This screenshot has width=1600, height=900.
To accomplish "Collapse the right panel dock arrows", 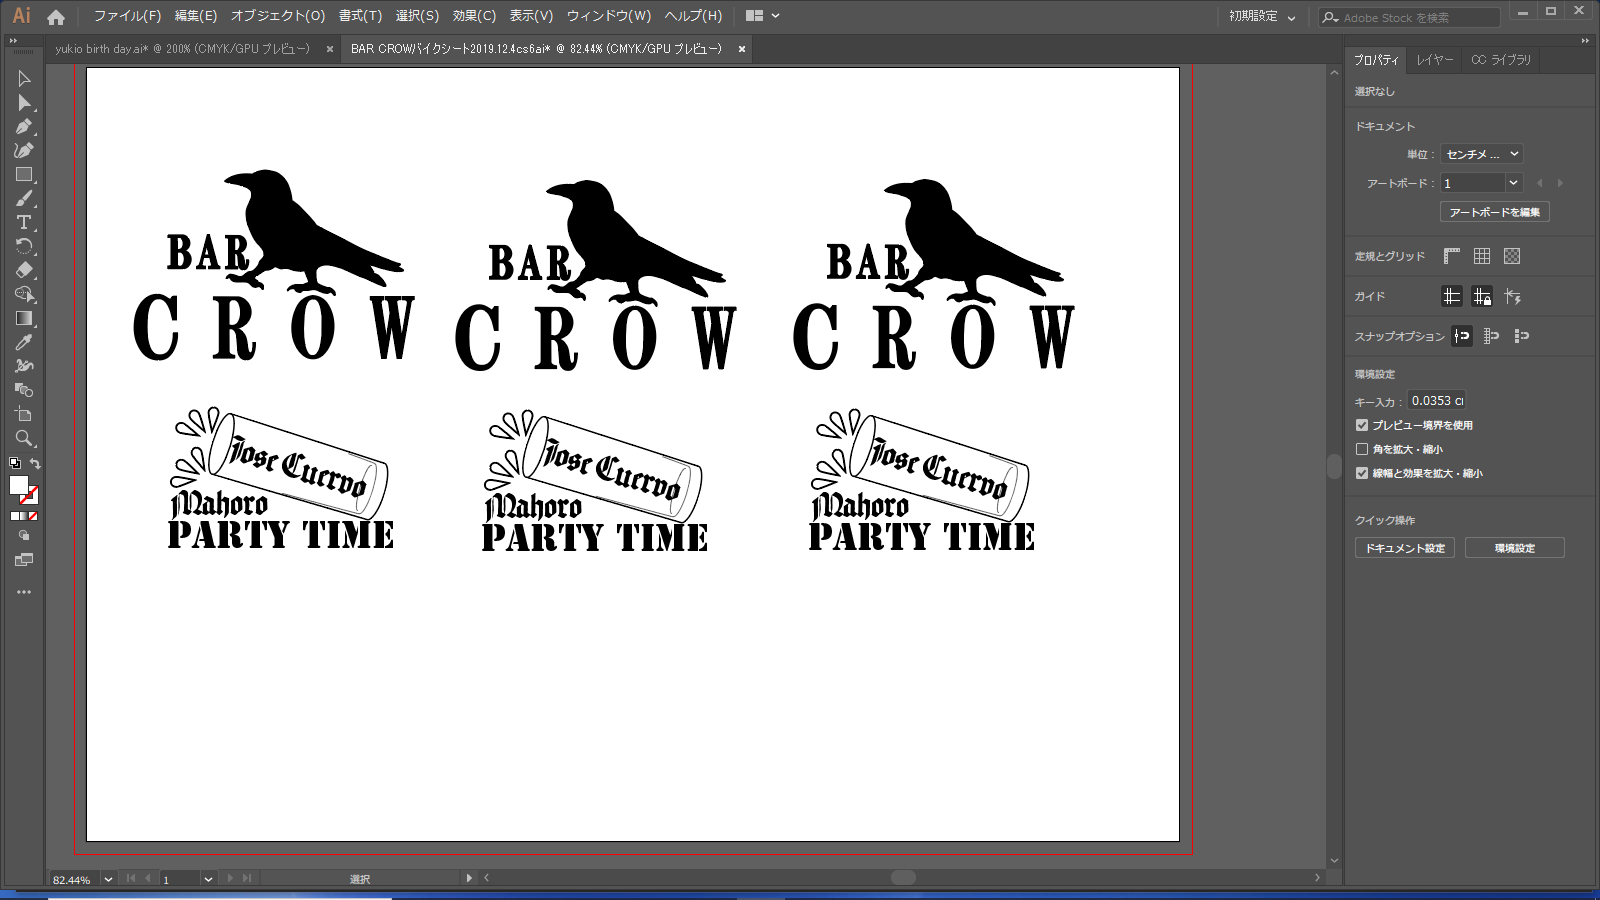I will click(1585, 41).
